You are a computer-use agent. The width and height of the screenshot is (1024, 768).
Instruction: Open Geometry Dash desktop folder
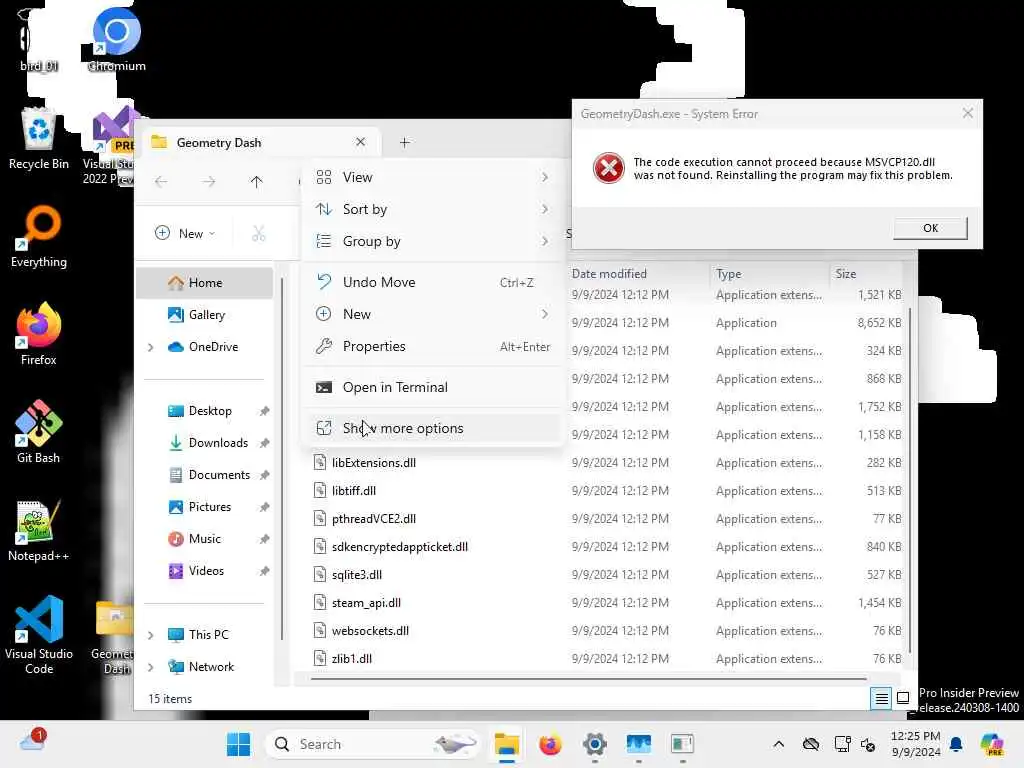click(115, 637)
